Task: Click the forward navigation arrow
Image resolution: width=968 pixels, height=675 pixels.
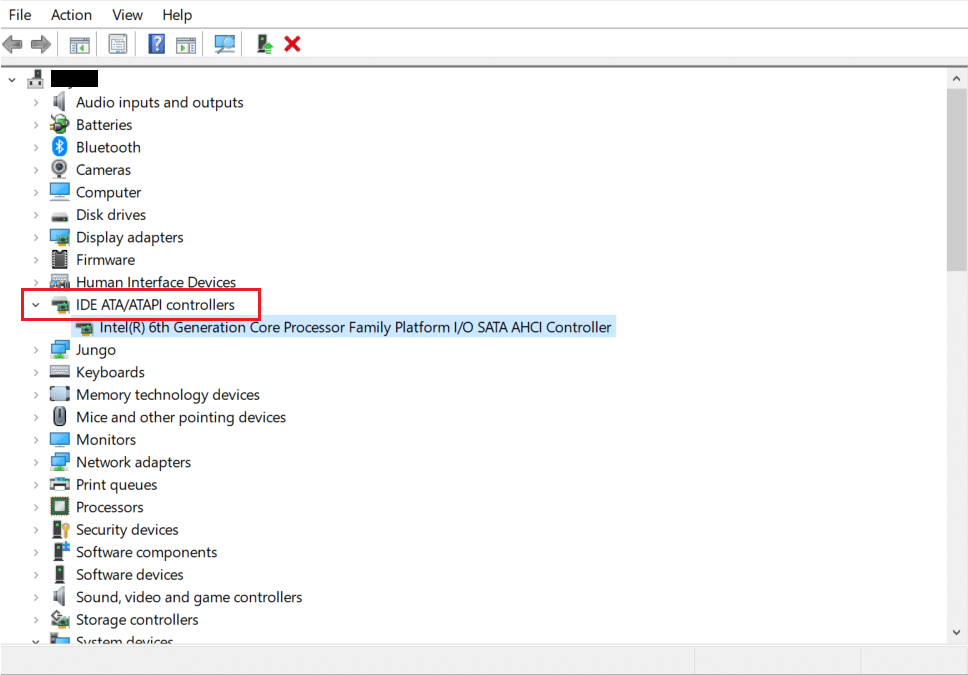Action: pyautogui.click(x=39, y=44)
